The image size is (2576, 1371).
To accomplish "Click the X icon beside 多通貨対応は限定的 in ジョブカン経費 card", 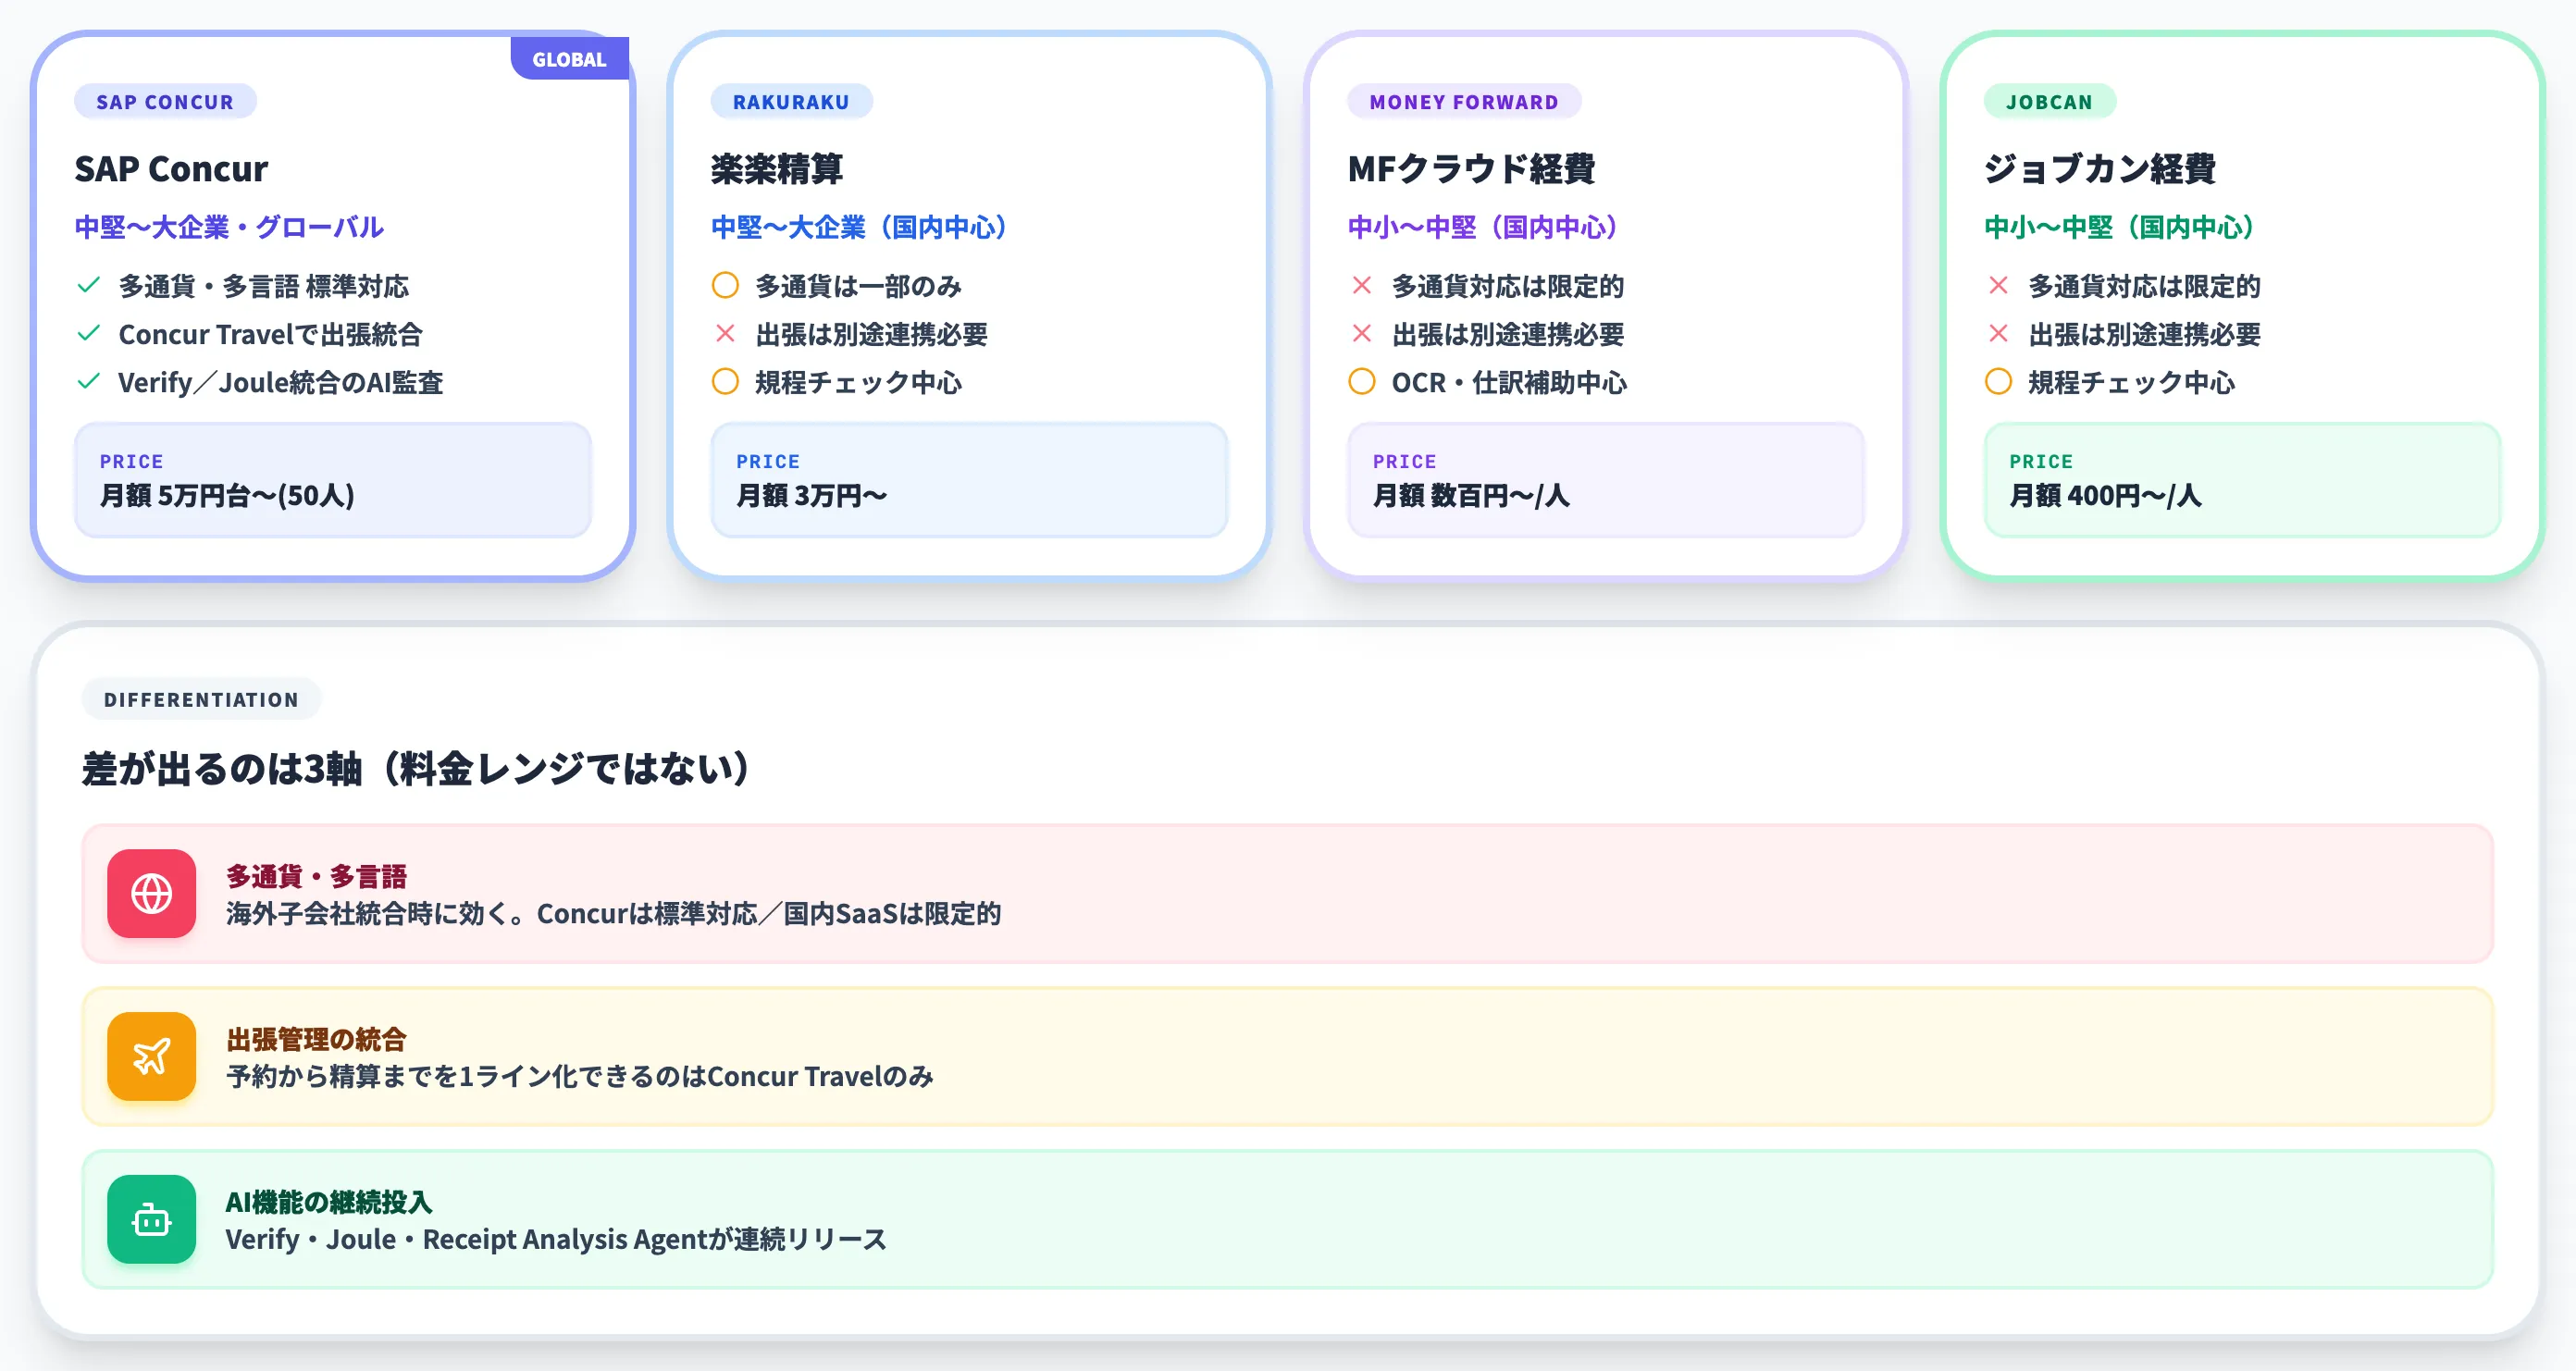I will click(x=1998, y=285).
